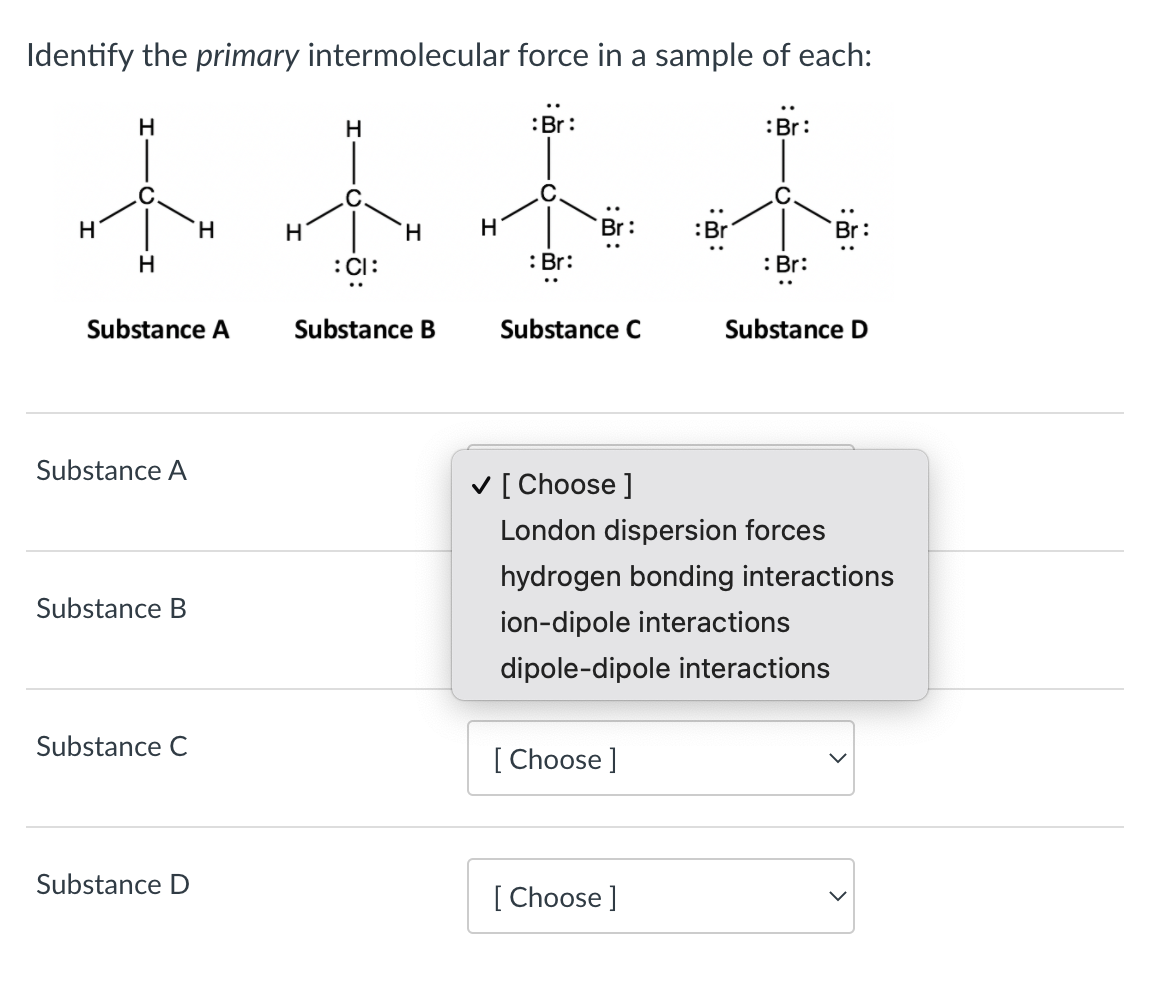Click the "Substance C" row label
This screenshot has width=1156, height=998.
click(x=110, y=746)
